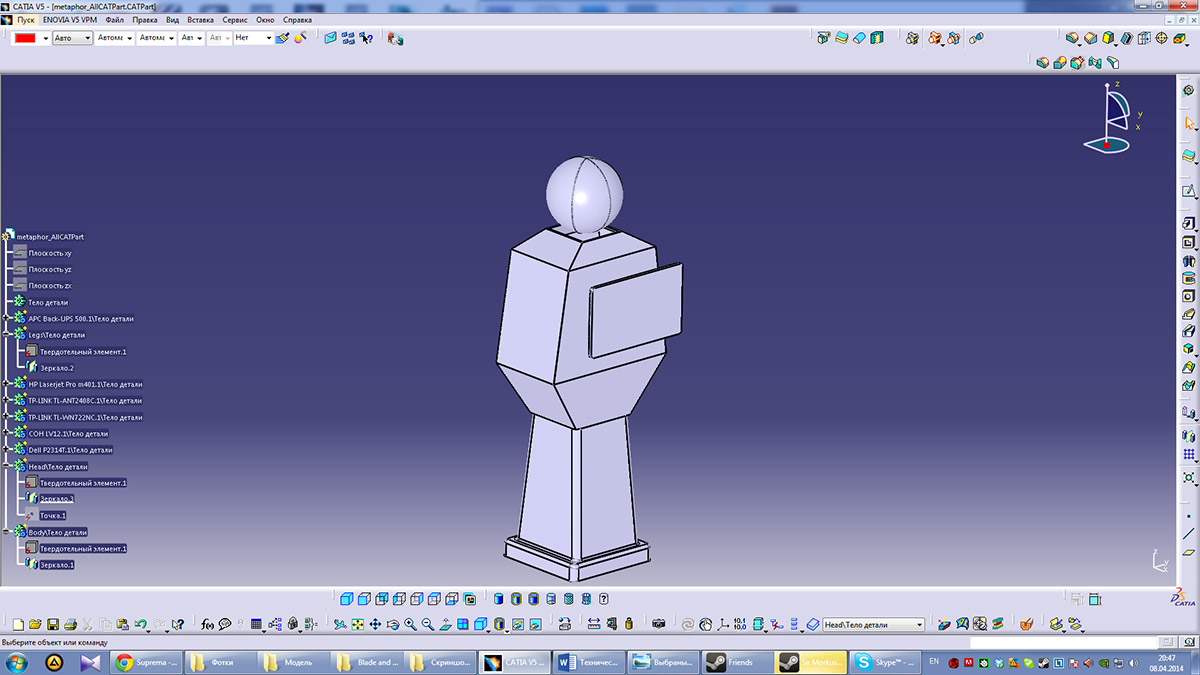Select the Pan view tool
The image size is (1200, 675).
click(375, 625)
